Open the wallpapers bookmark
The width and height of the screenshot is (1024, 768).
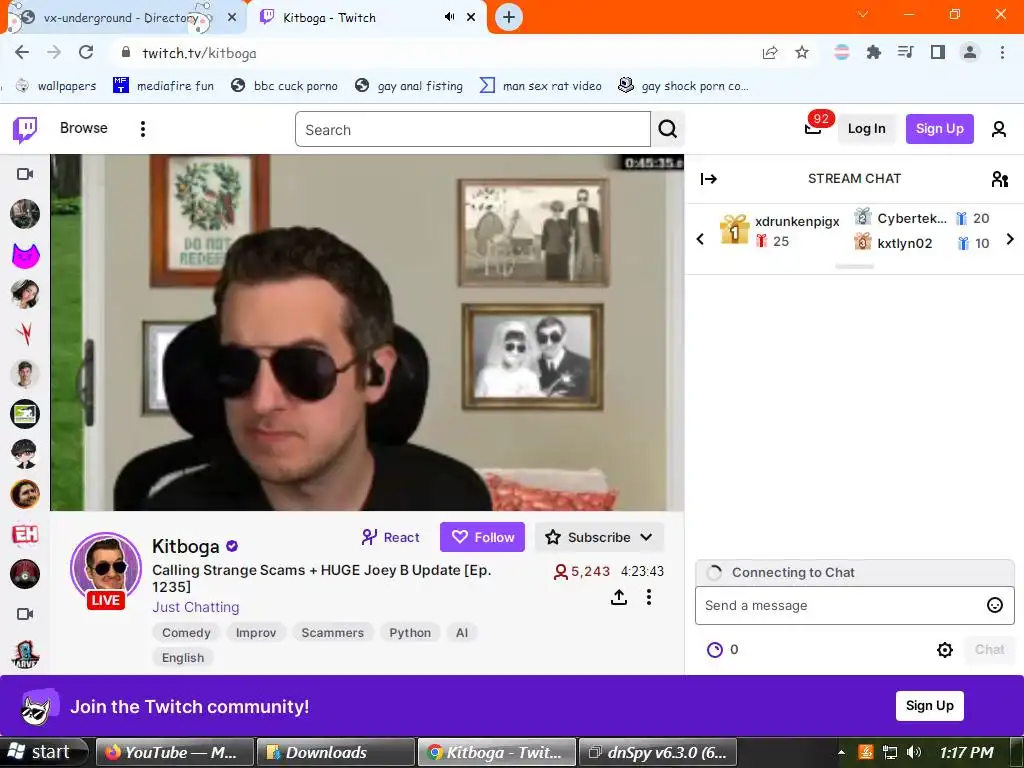56,86
